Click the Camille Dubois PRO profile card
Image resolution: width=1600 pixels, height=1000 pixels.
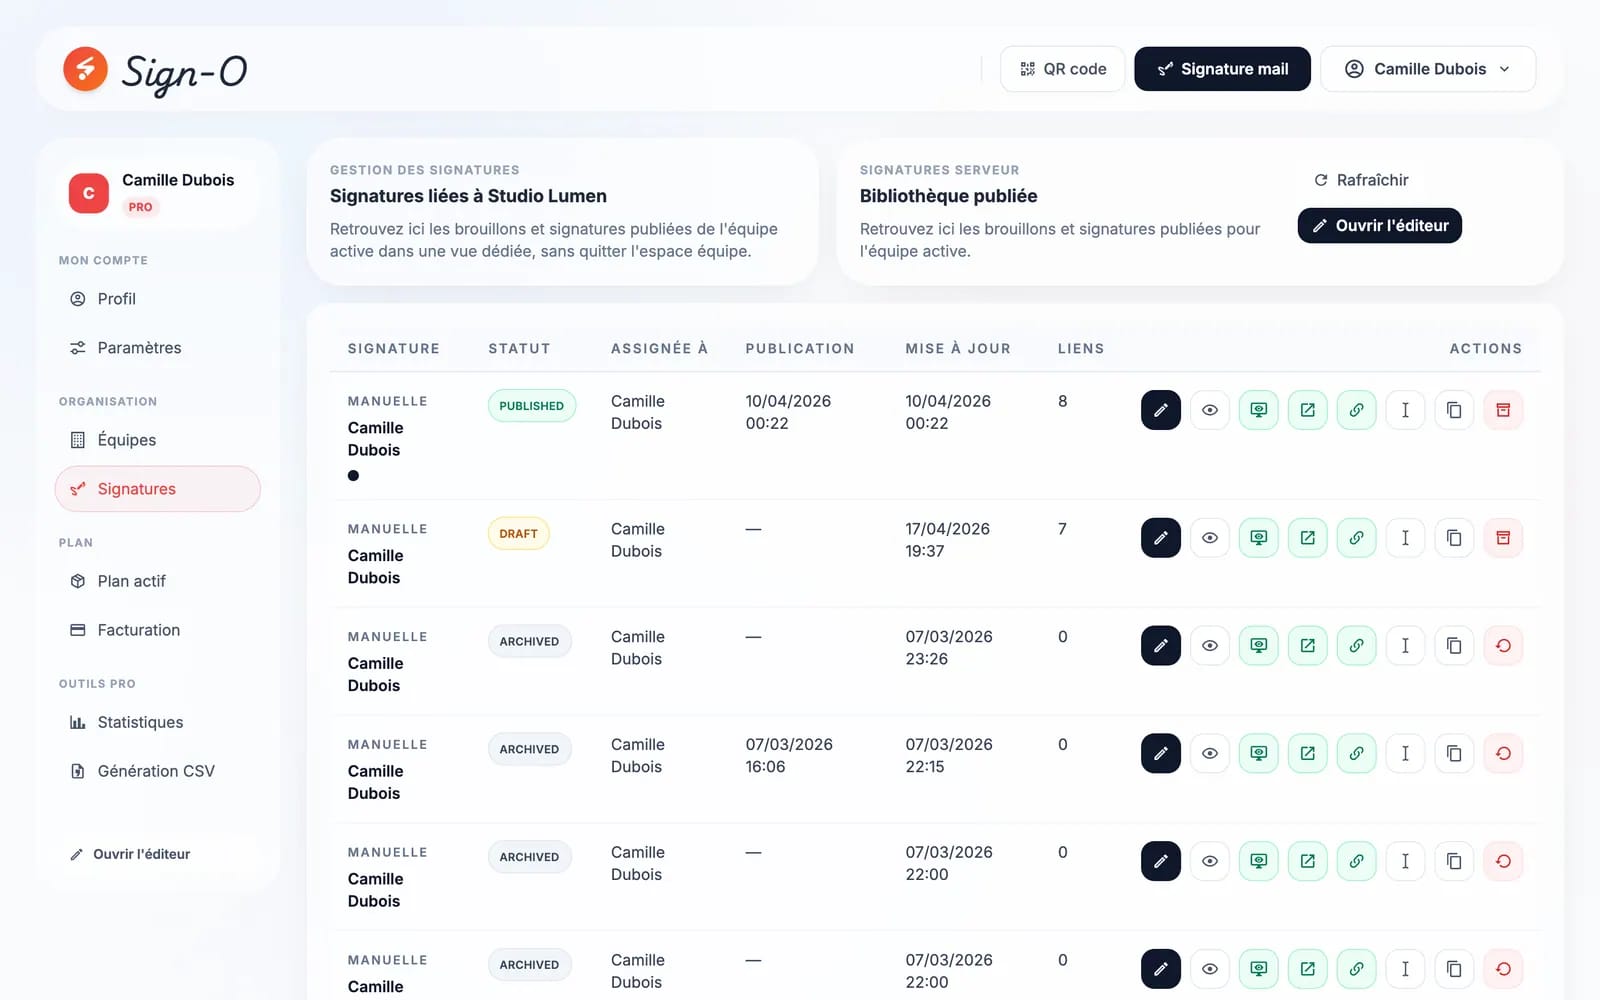(x=158, y=194)
